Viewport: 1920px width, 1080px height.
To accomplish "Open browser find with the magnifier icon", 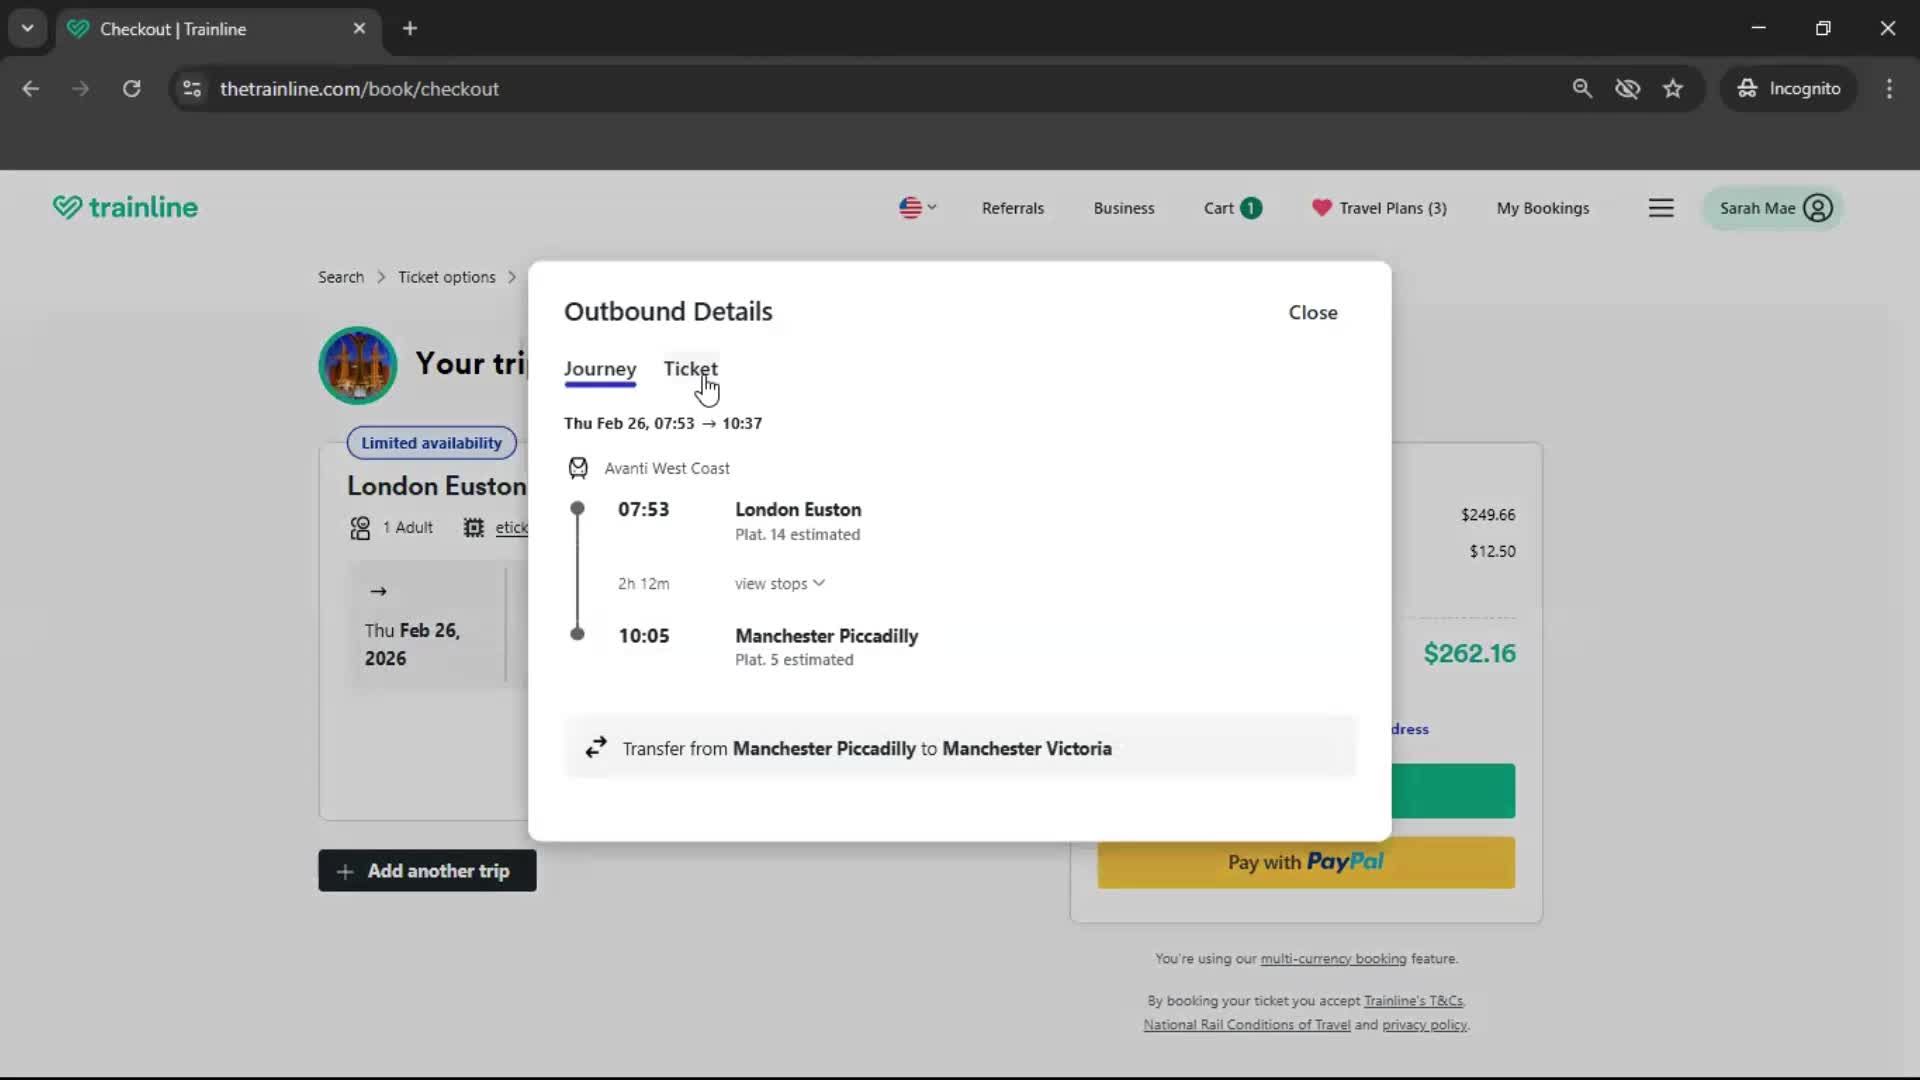I will click(x=1583, y=88).
